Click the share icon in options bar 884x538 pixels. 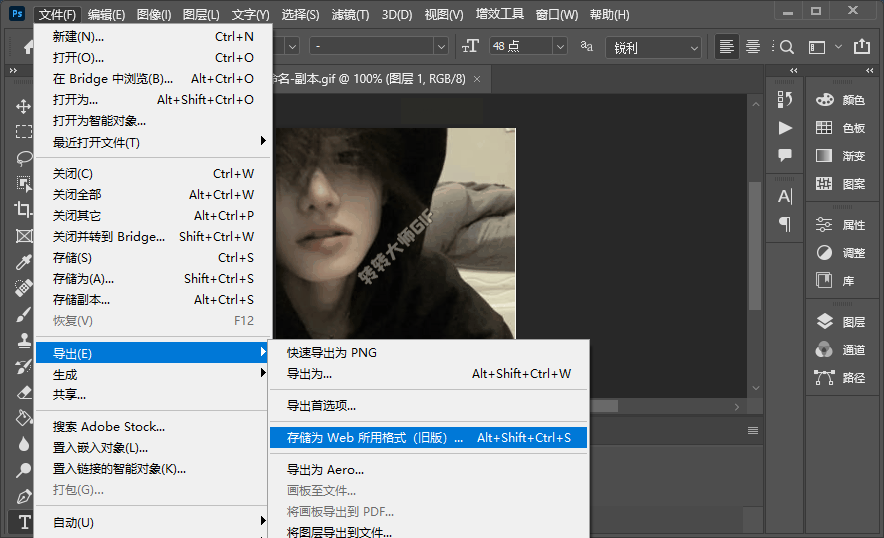click(861, 46)
